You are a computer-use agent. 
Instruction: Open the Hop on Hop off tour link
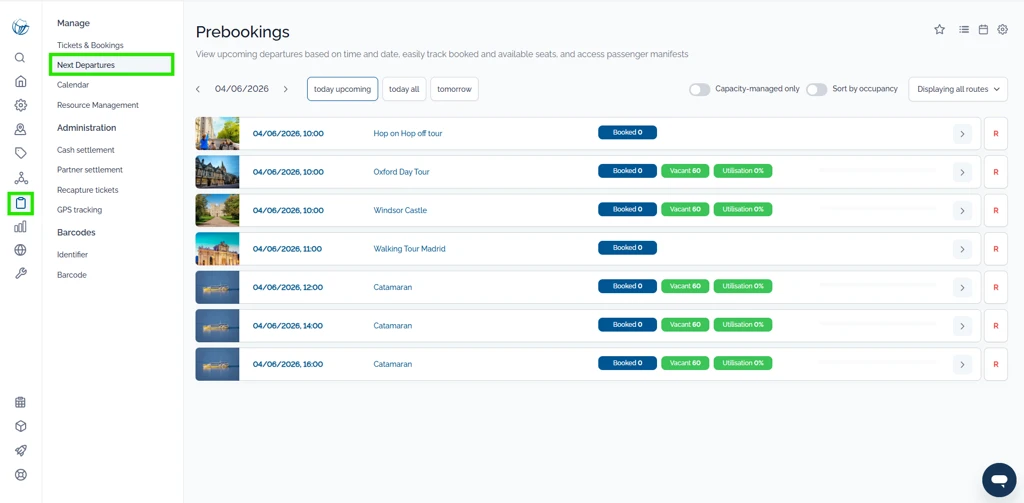point(408,133)
